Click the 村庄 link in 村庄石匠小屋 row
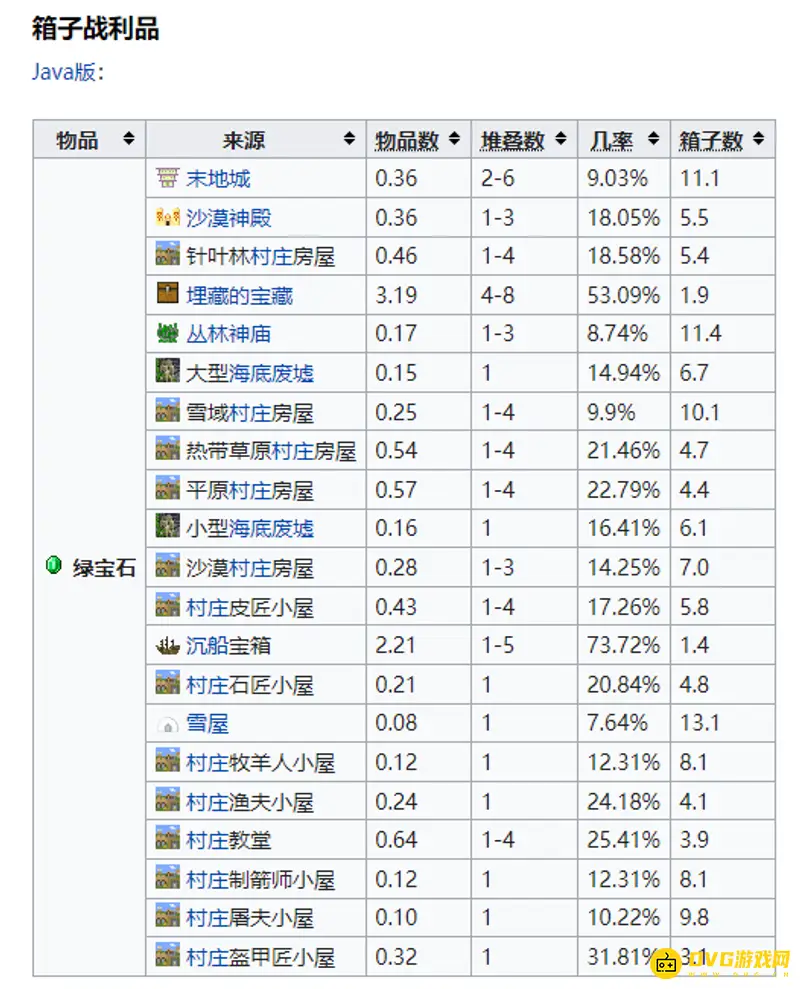Viewport: 800px width, 989px height. click(x=208, y=685)
